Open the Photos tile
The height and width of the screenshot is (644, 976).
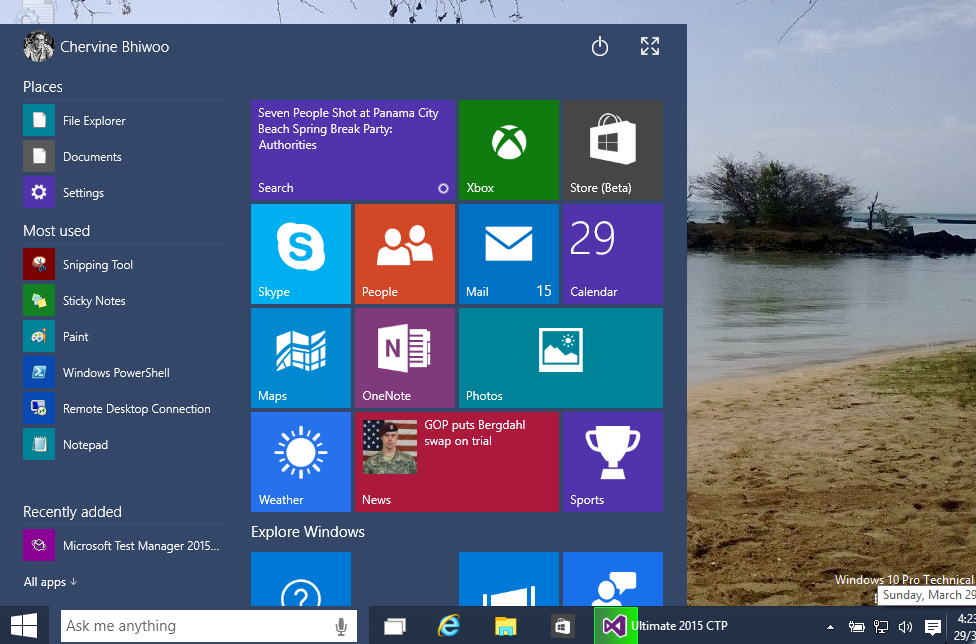coord(561,358)
